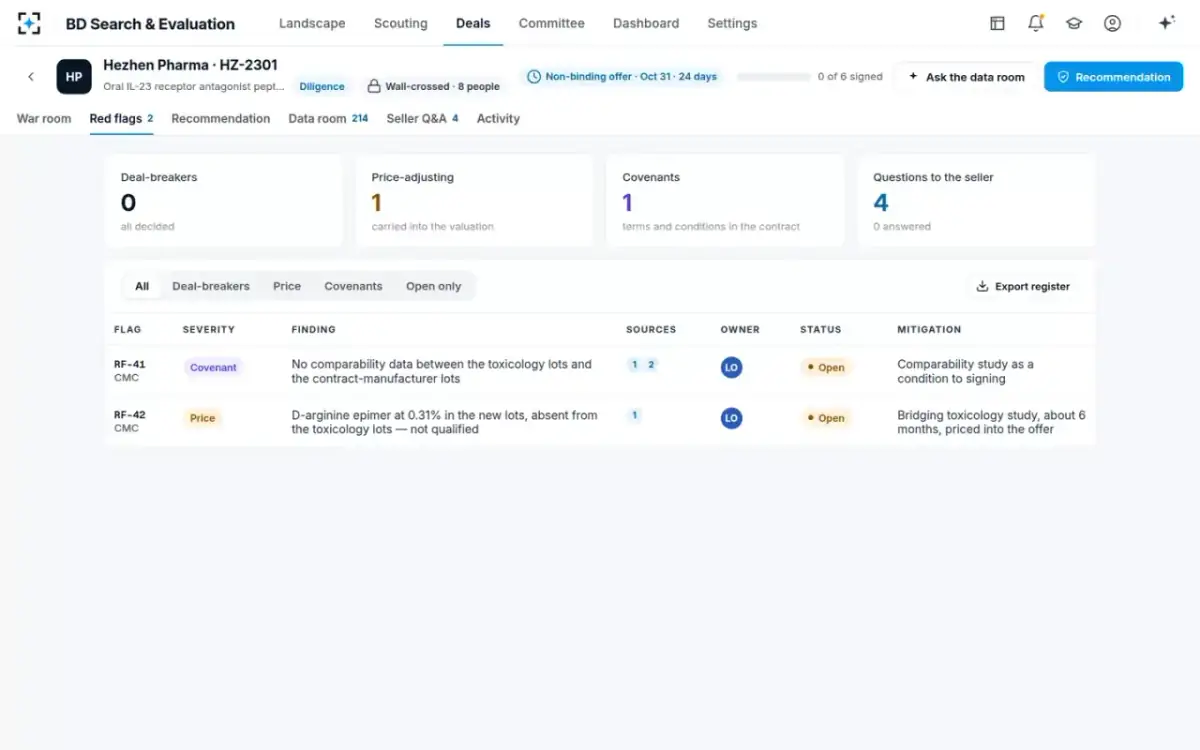Open the Dashboard section

tap(646, 23)
